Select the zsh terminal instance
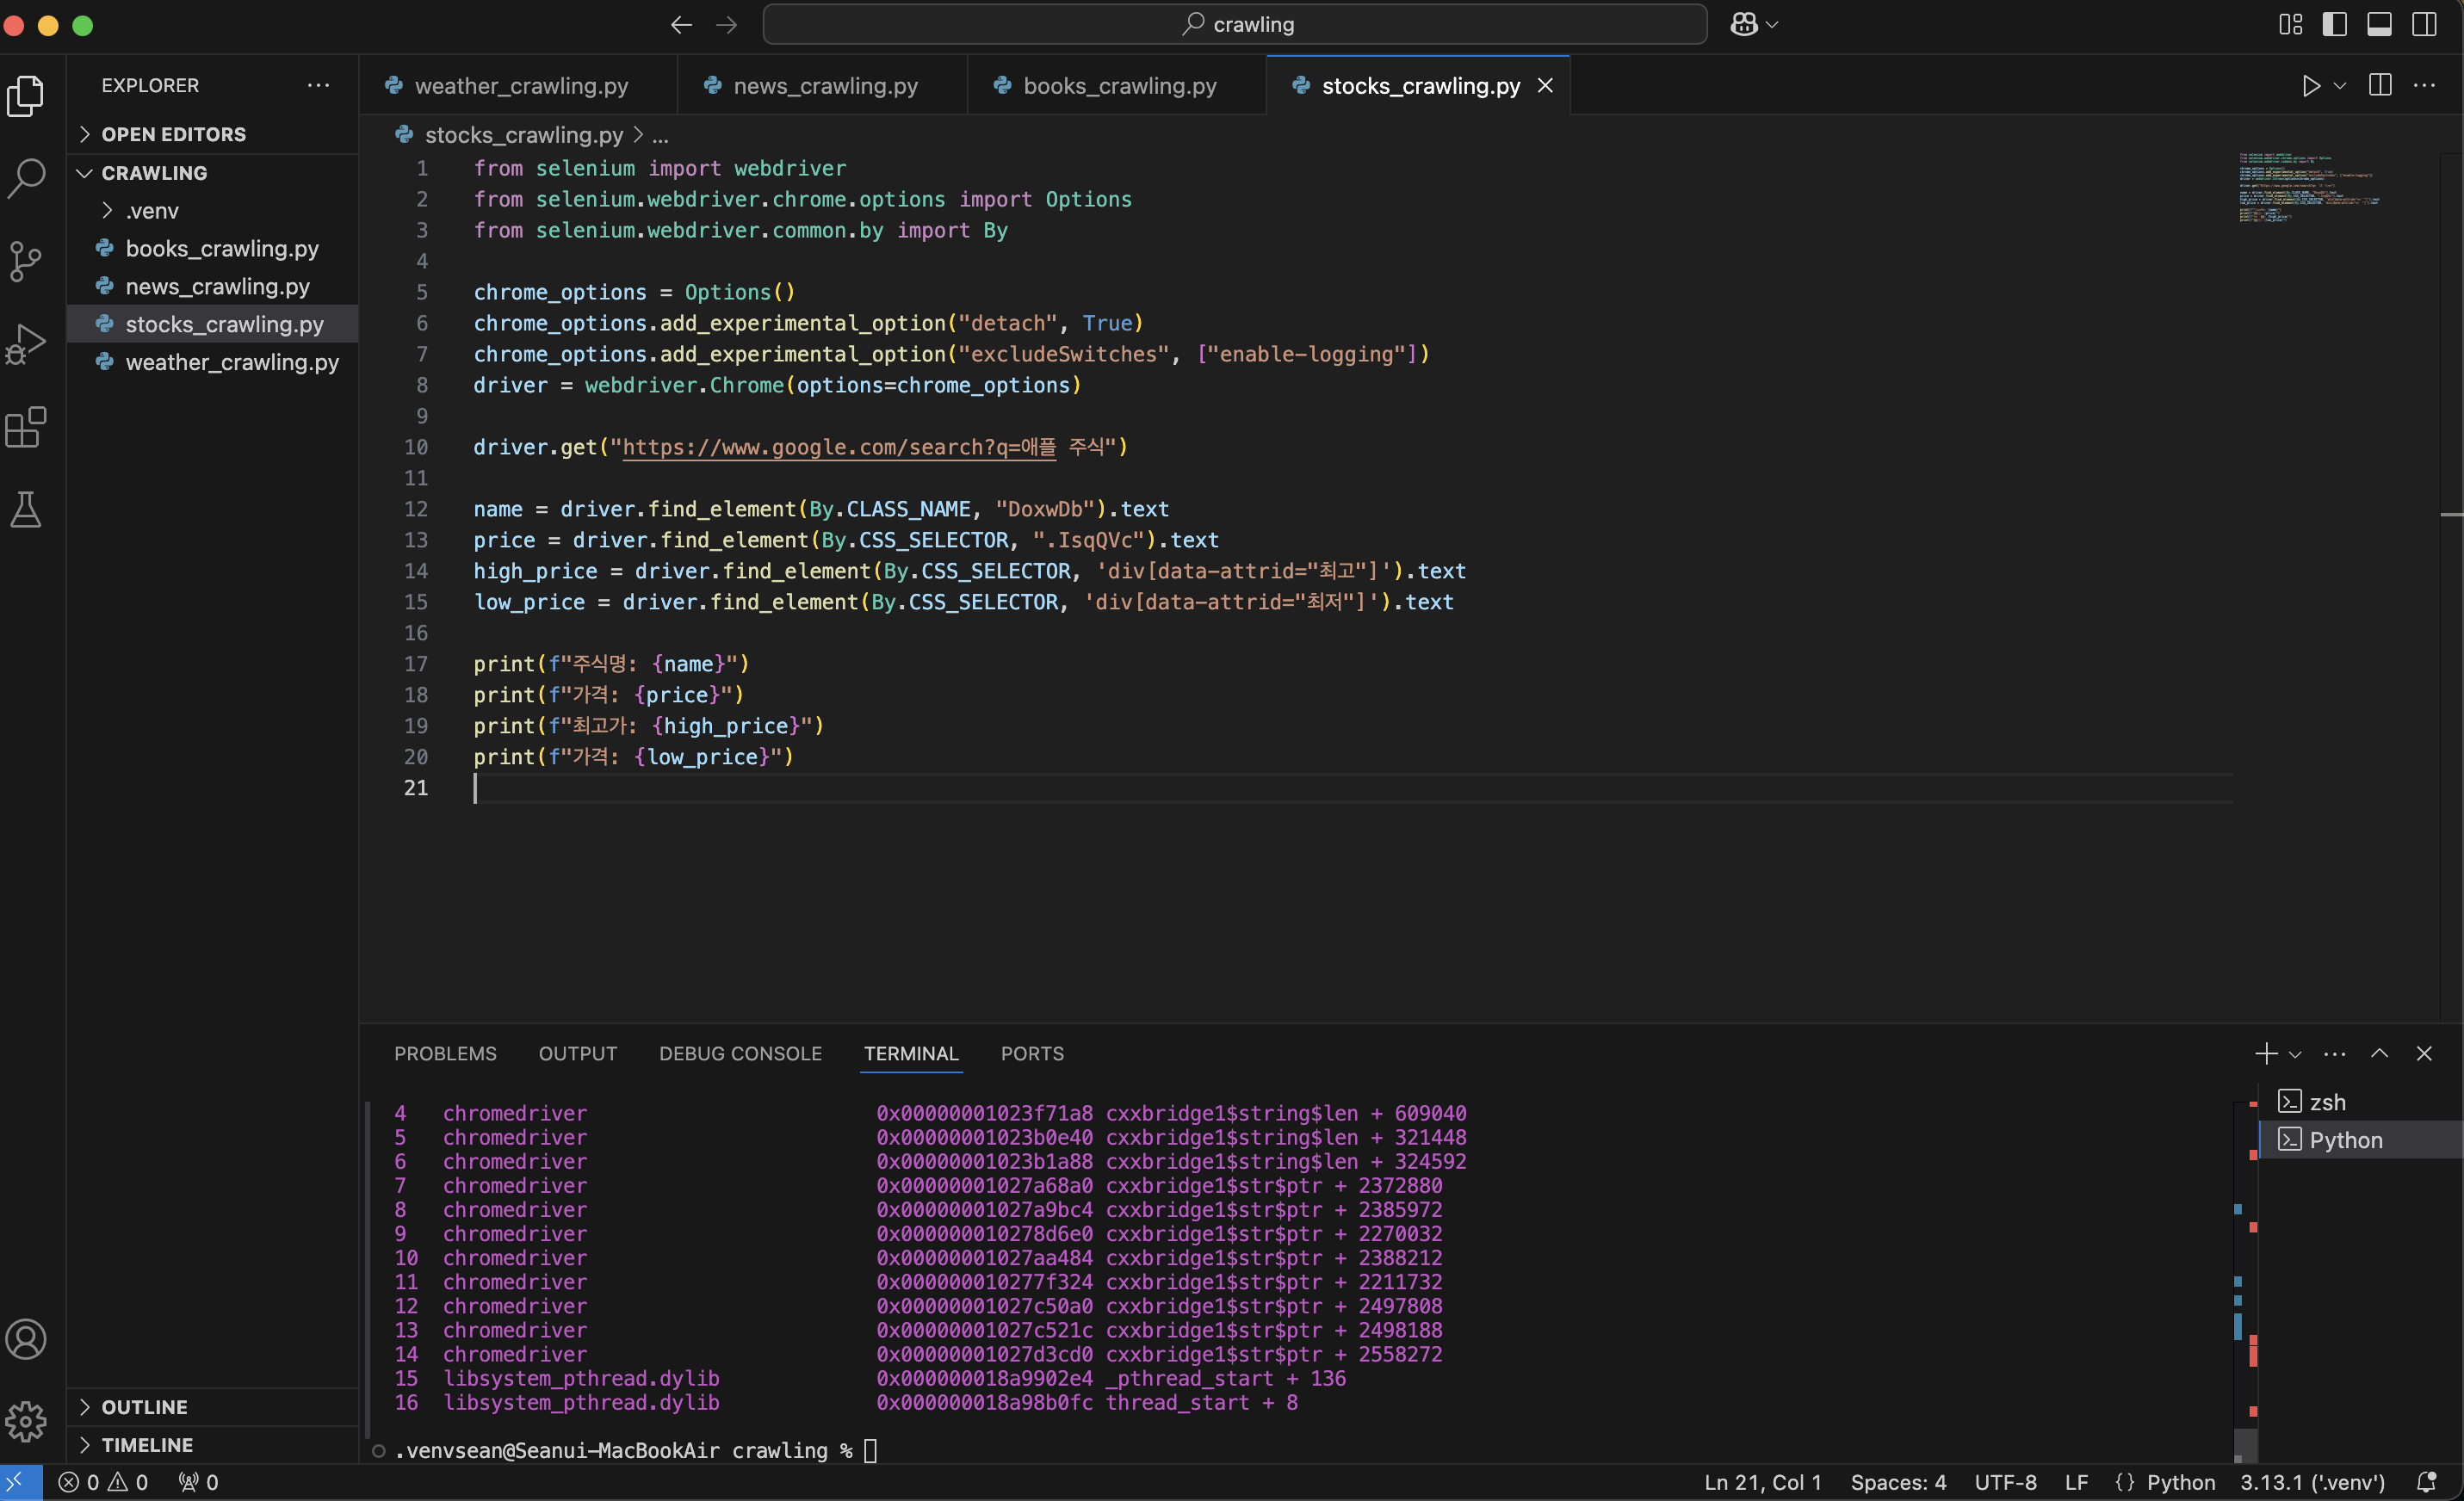2464x1501 pixels. click(2360, 1102)
